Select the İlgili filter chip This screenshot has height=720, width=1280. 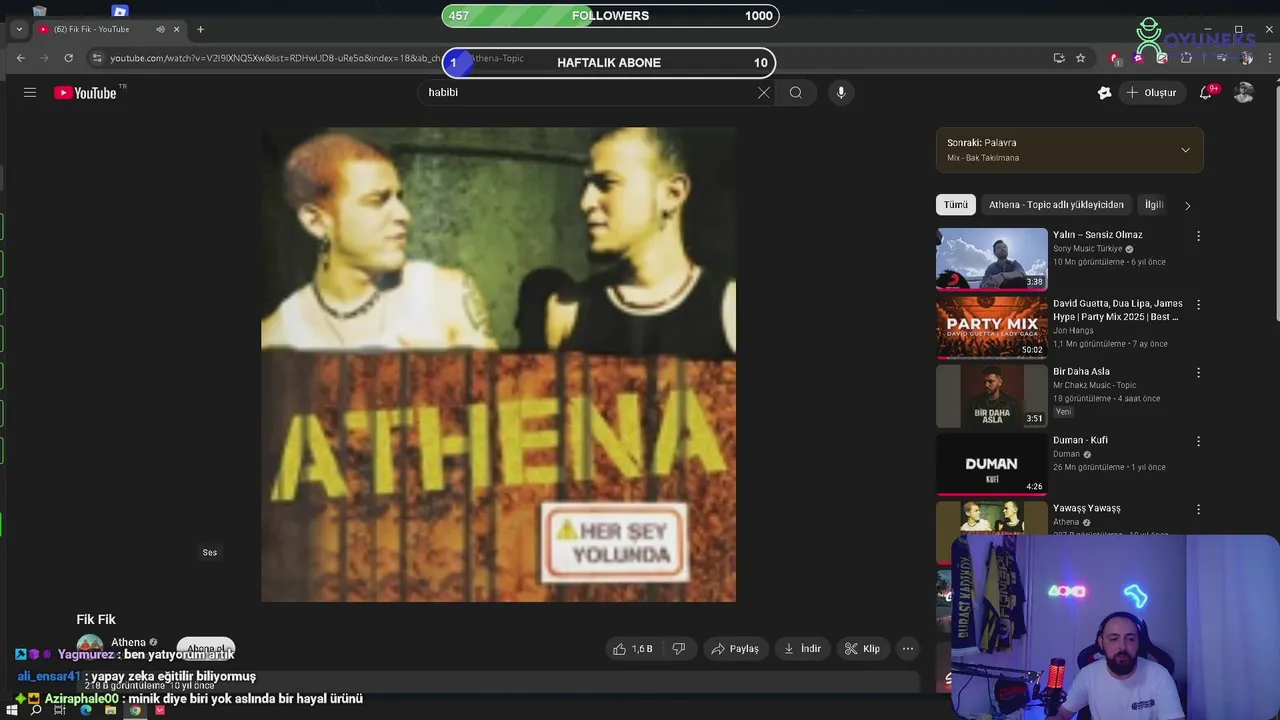(x=1154, y=205)
